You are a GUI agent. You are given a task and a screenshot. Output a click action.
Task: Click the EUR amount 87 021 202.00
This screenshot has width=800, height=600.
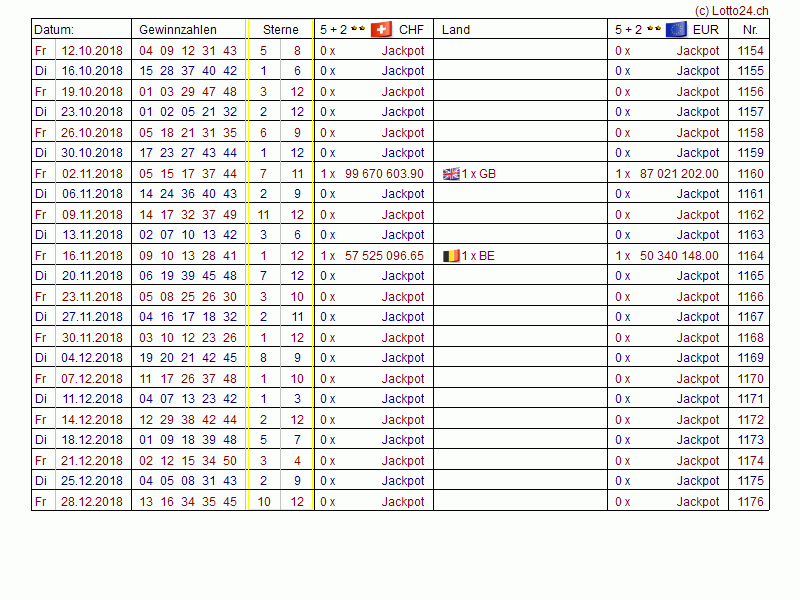click(680, 174)
